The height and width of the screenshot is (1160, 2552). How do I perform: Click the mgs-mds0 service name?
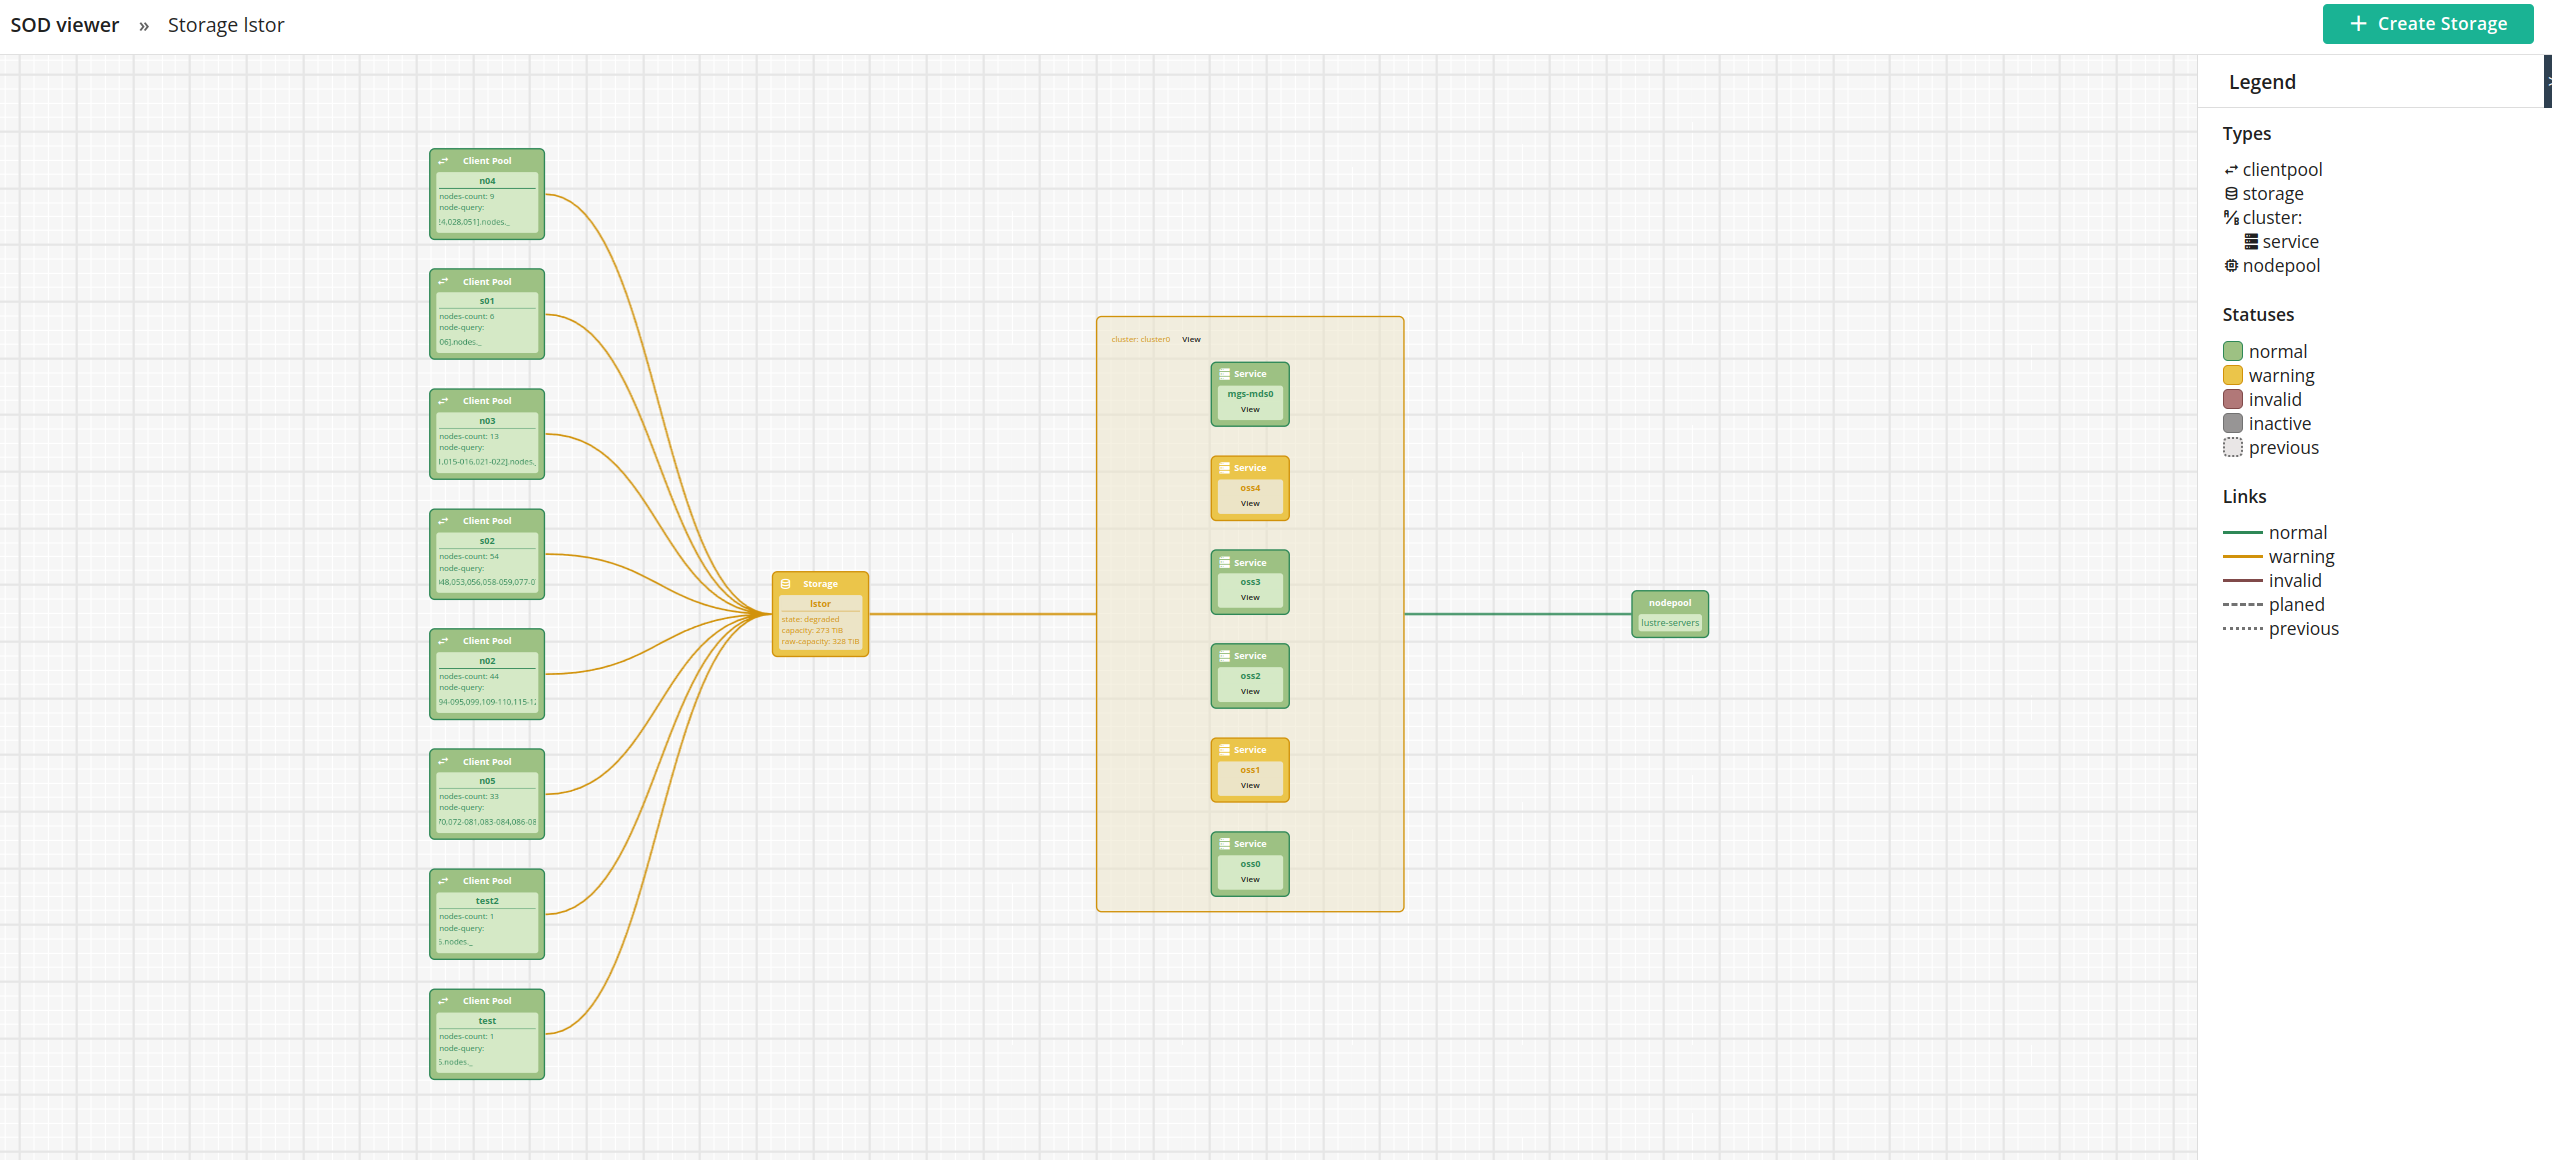click(x=1250, y=394)
